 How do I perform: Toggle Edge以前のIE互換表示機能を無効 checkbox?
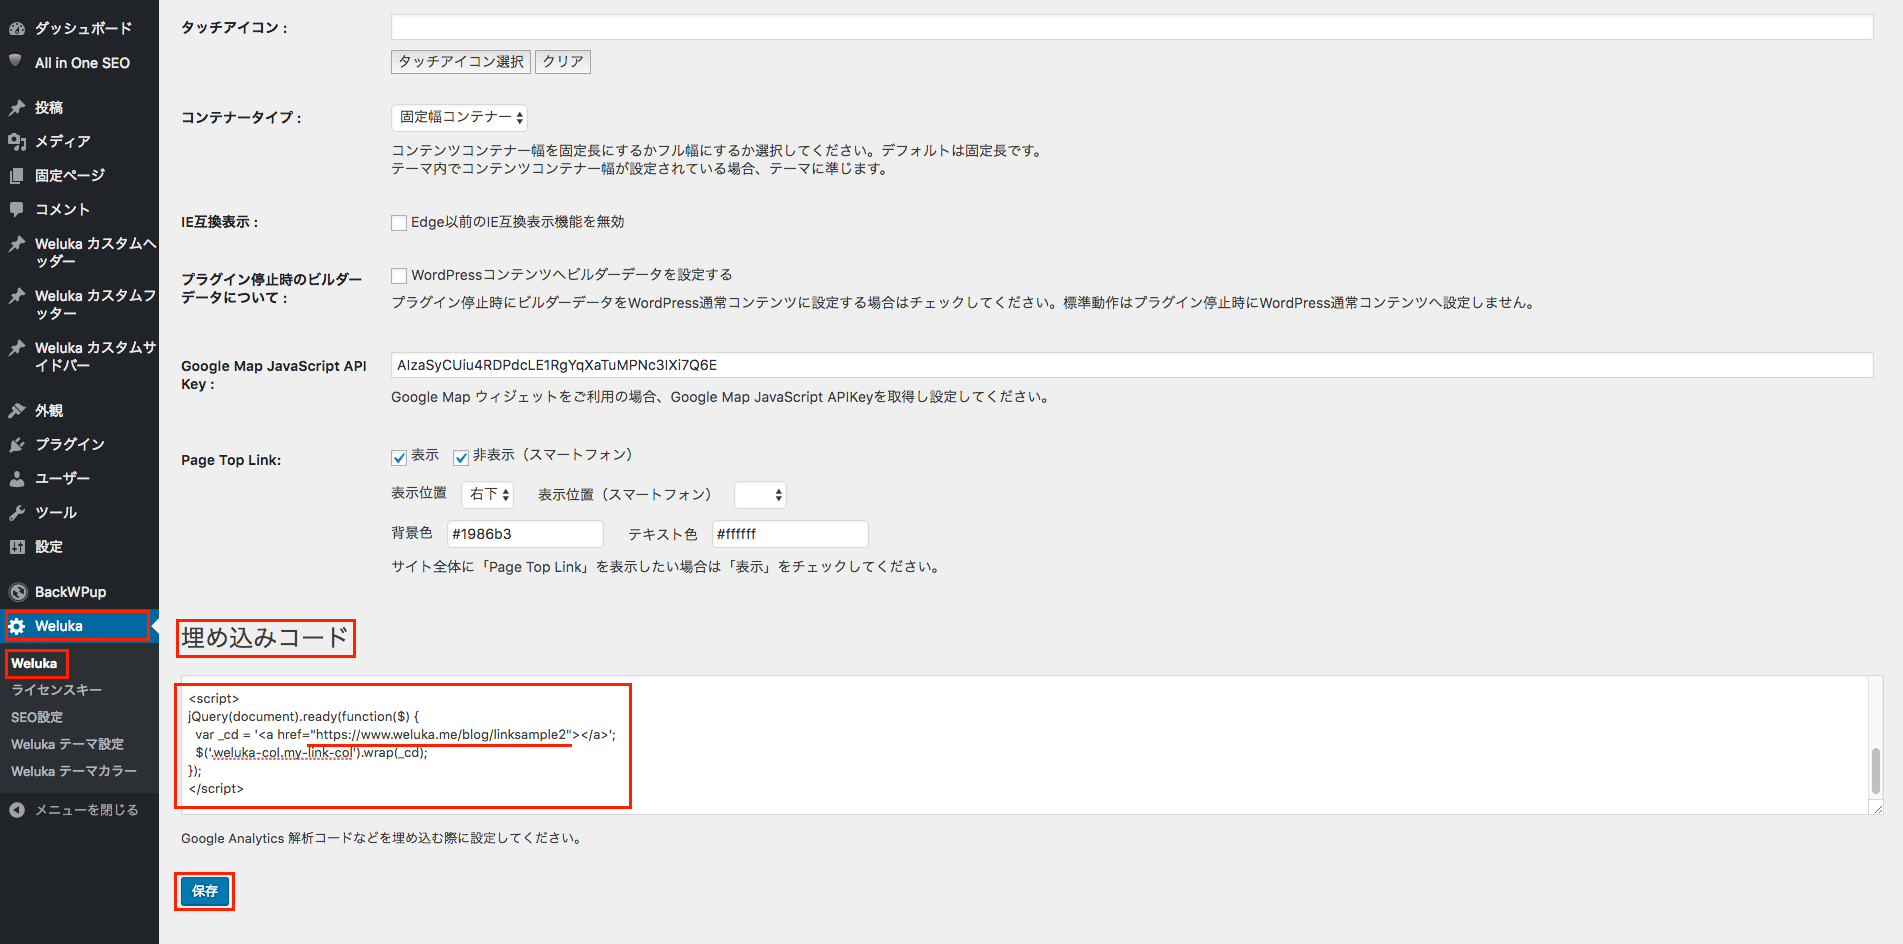[x=399, y=222]
